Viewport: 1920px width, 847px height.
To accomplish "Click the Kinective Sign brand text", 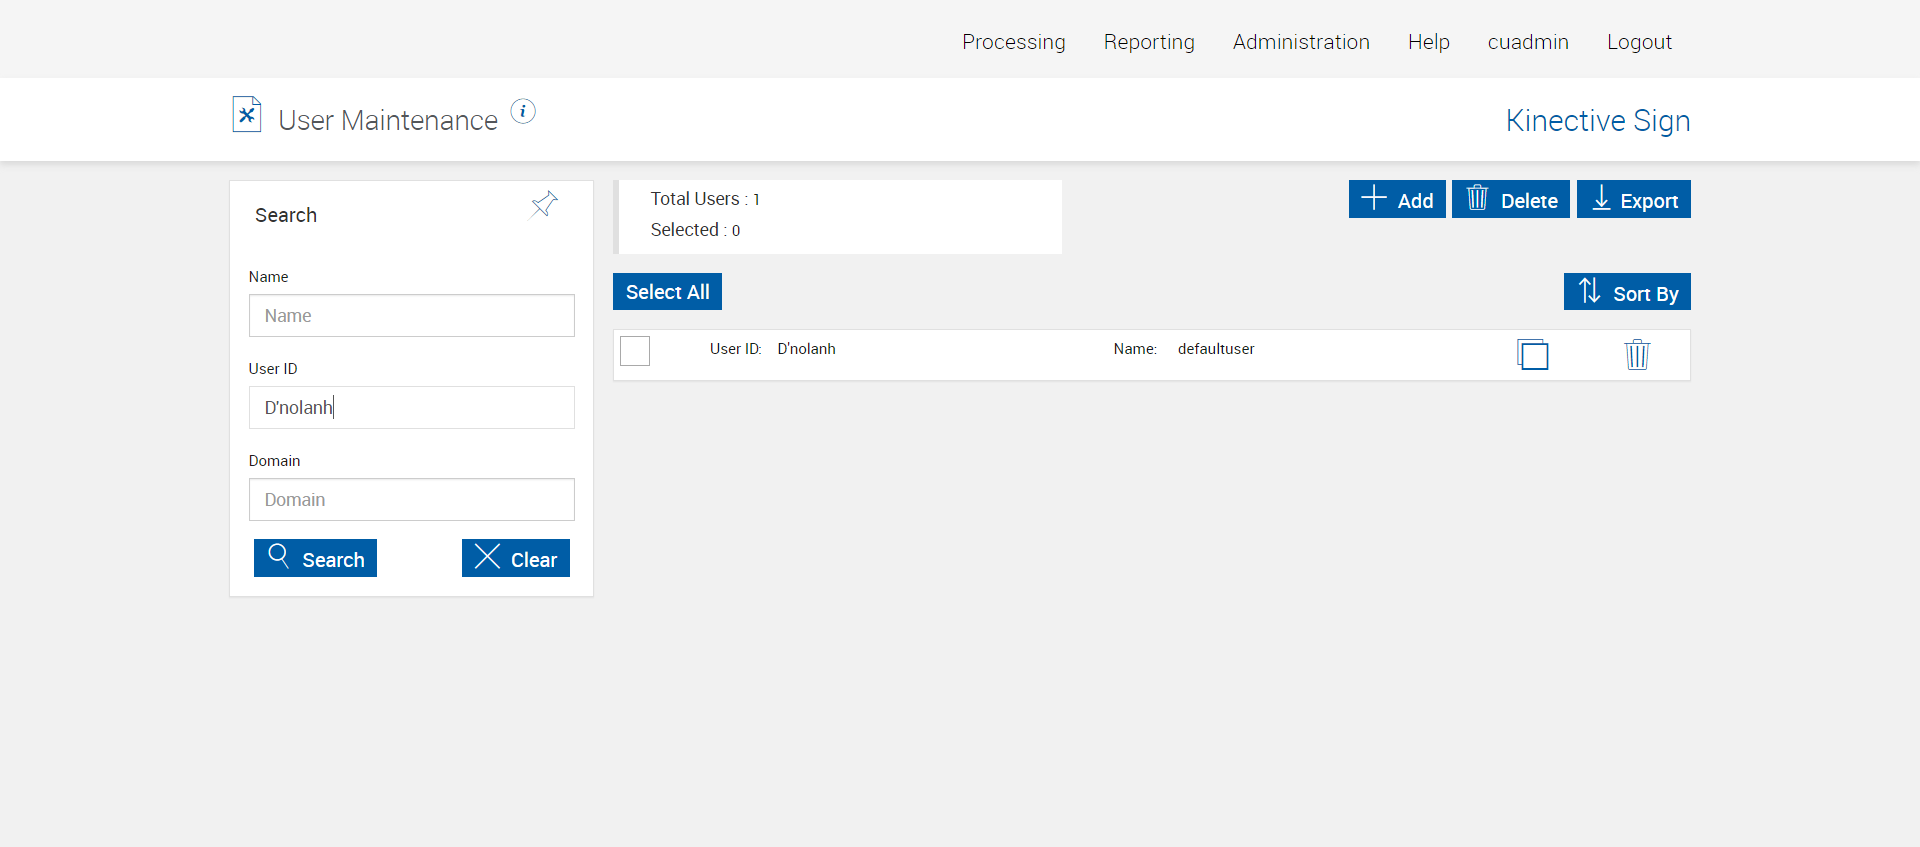I will coord(1598,121).
